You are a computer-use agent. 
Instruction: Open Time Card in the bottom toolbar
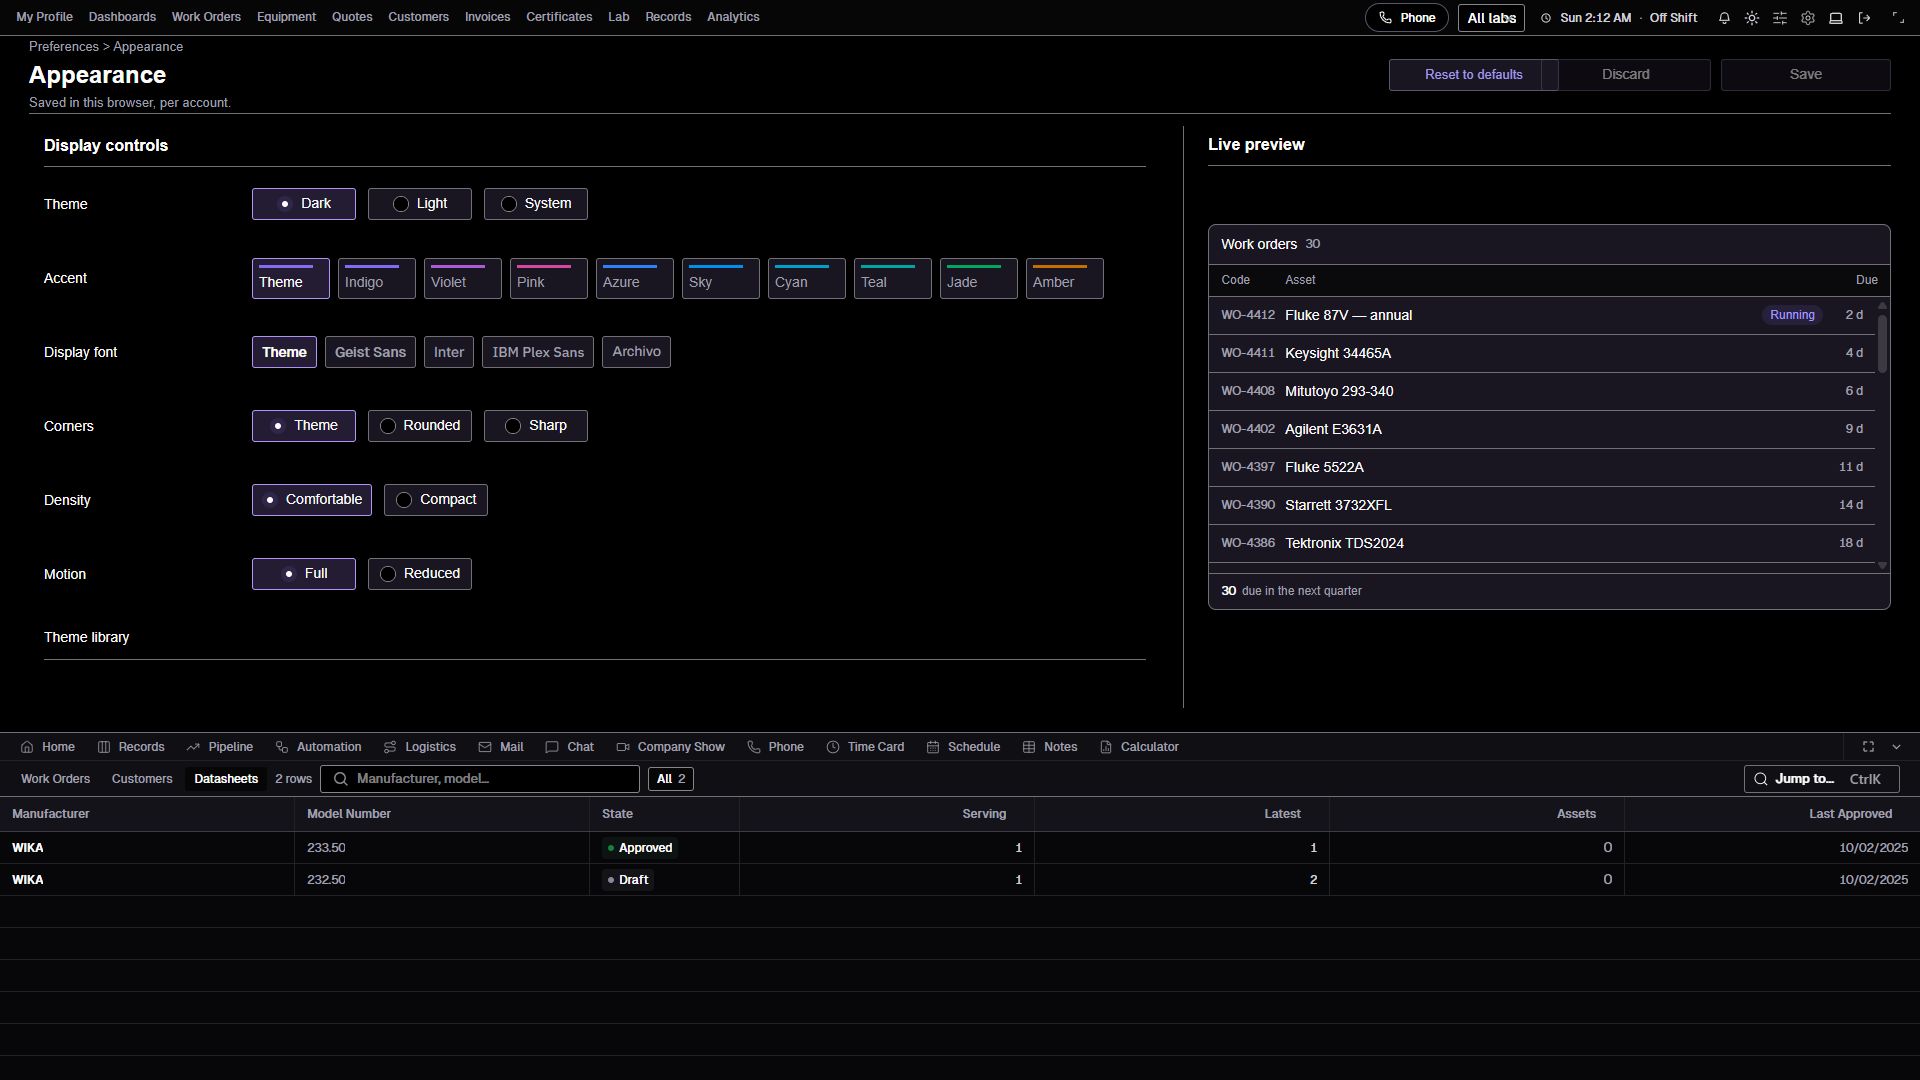[x=866, y=747]
